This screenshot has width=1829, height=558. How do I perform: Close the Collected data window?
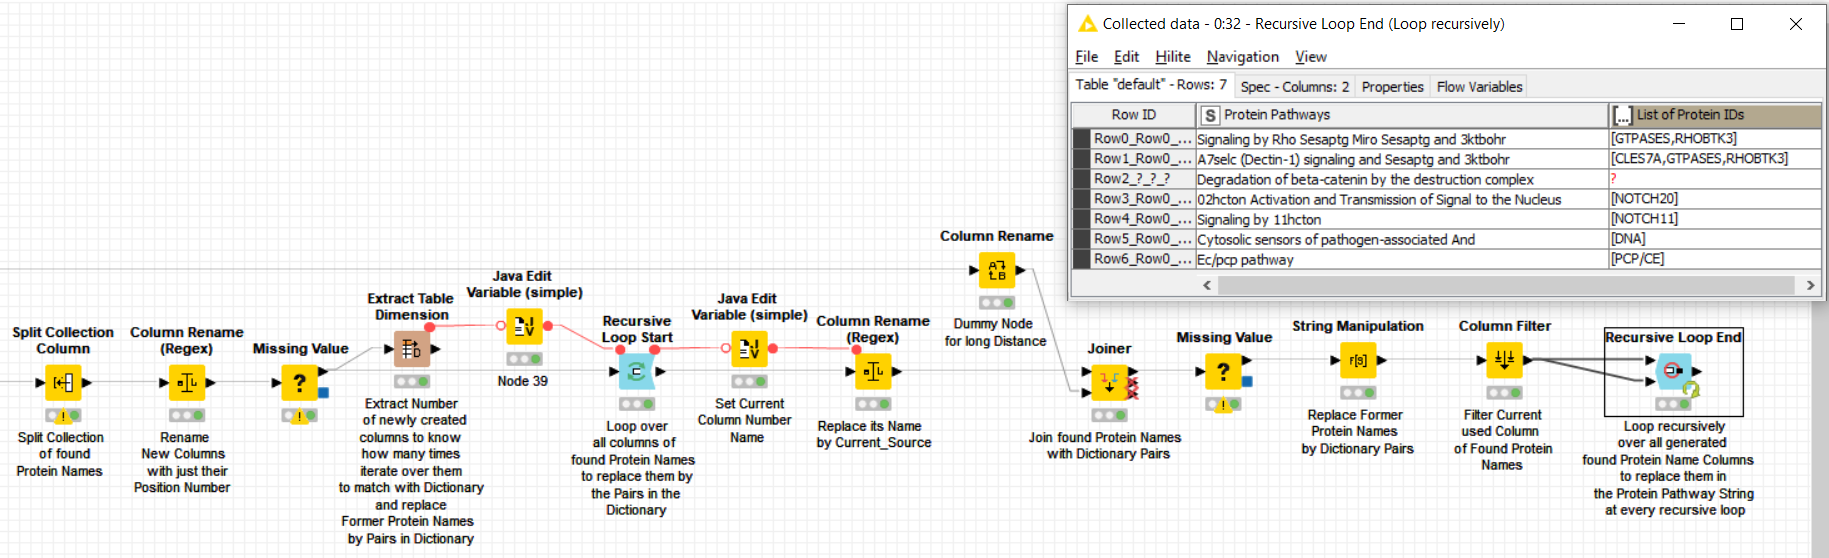click(1796, 24)
